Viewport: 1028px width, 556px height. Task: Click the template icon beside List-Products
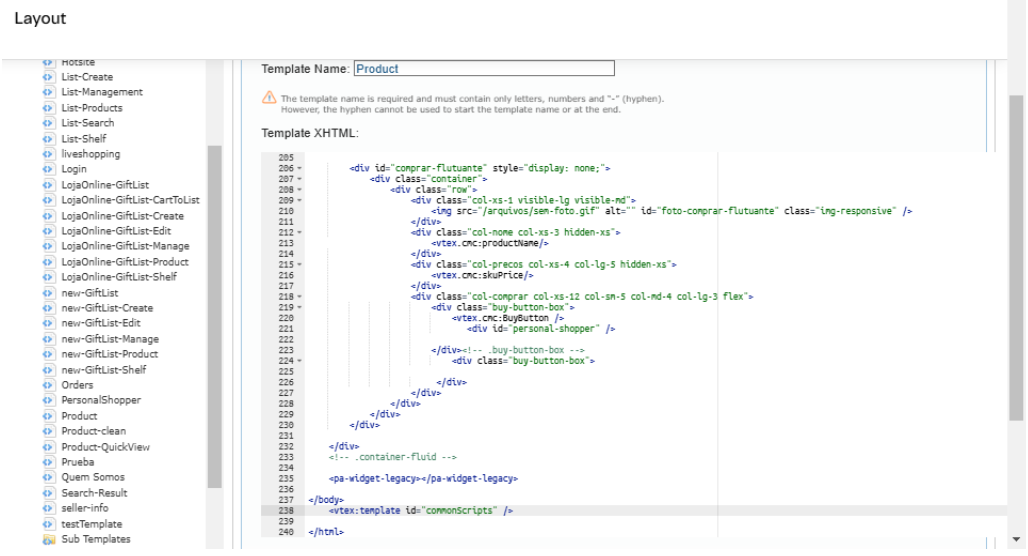coord(49,108)
